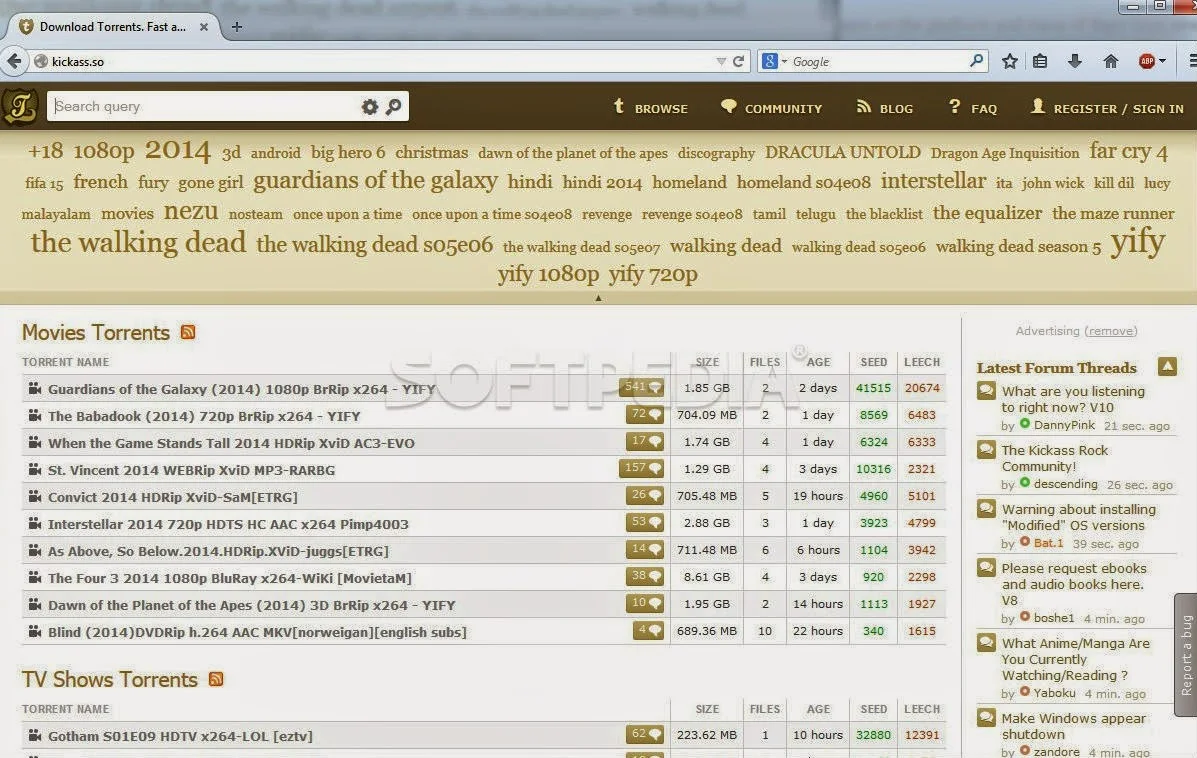
Task: Bookmark this page with star icon
Action: click(x=1009, y=61)
